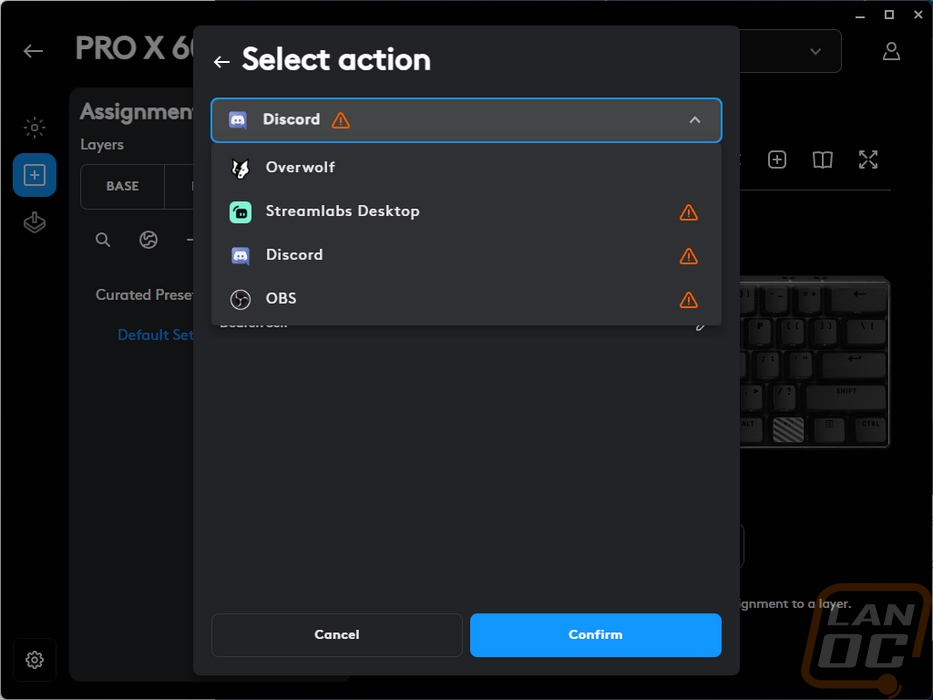Click the "Curated Prese" heading text
933x700 pixels.
click(145, 295)
